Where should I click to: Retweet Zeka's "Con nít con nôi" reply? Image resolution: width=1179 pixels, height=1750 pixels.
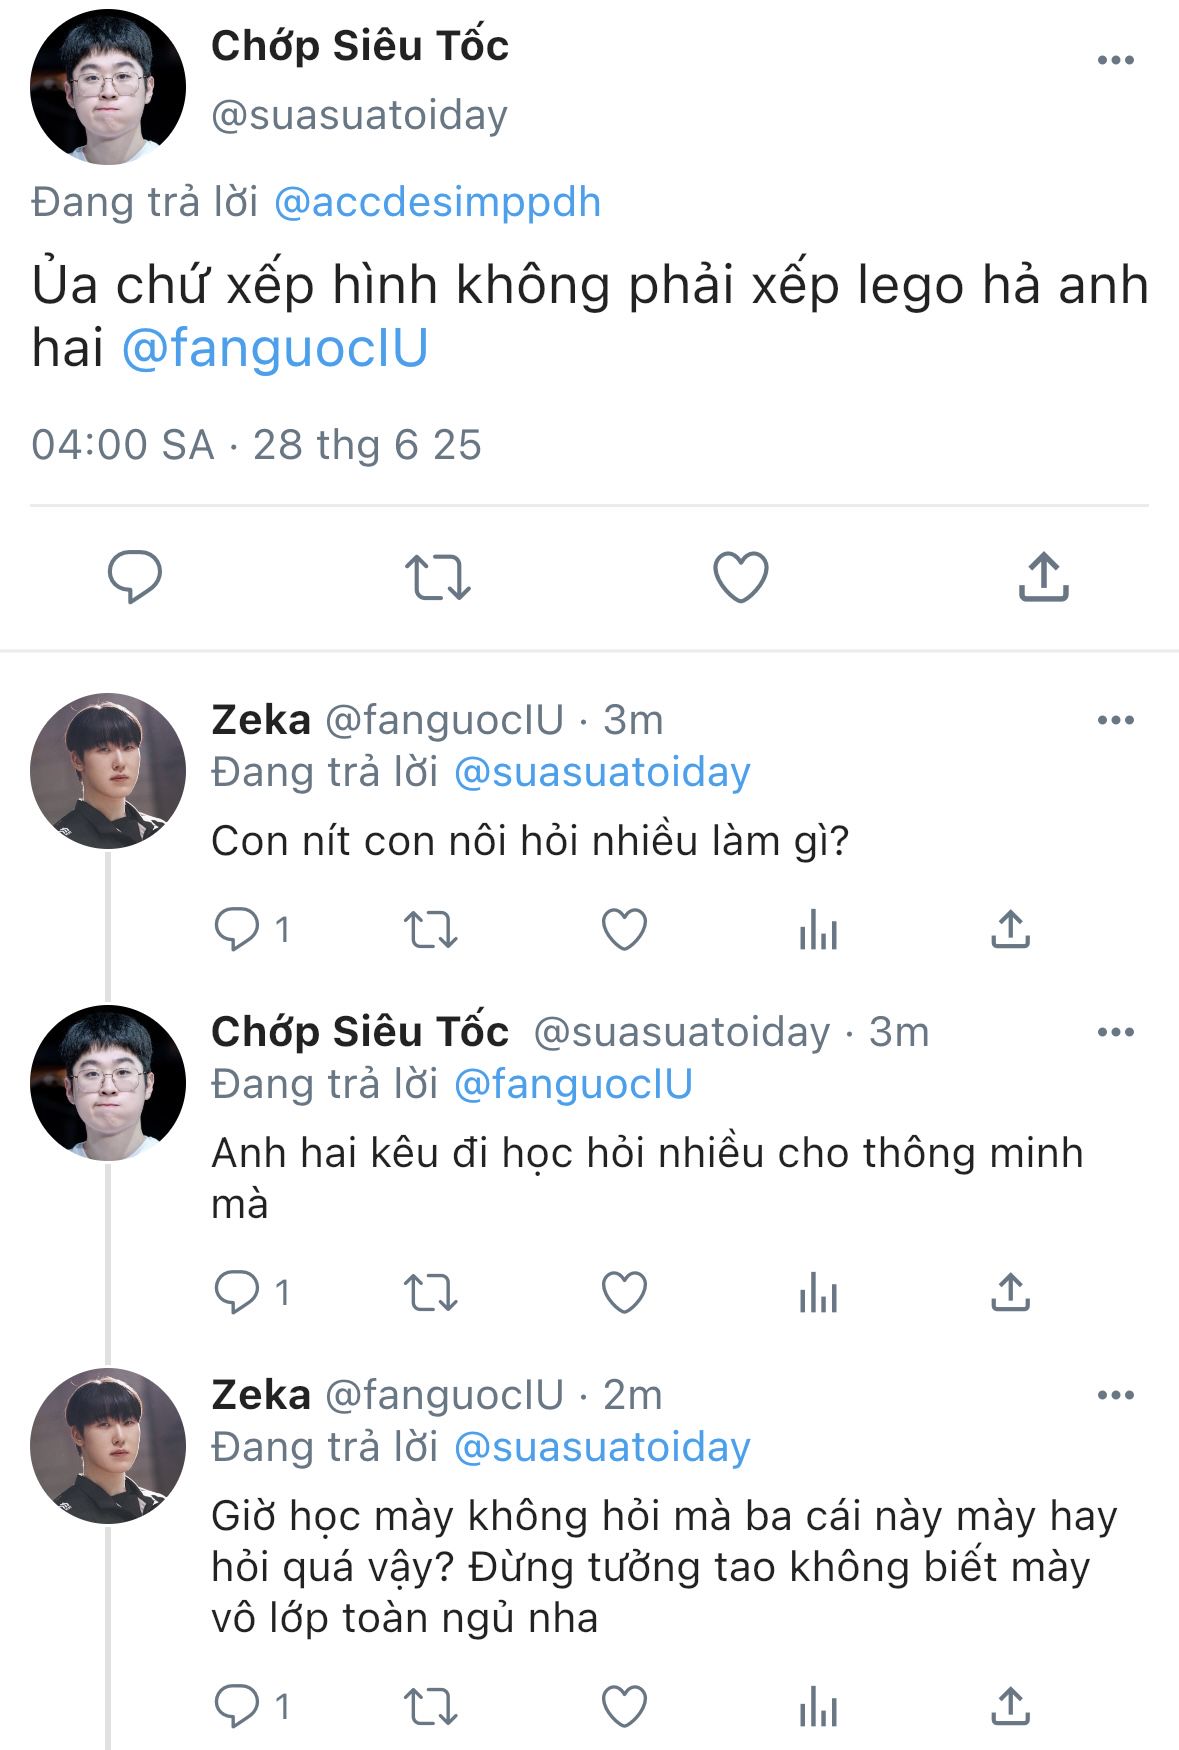pos(430,930)
